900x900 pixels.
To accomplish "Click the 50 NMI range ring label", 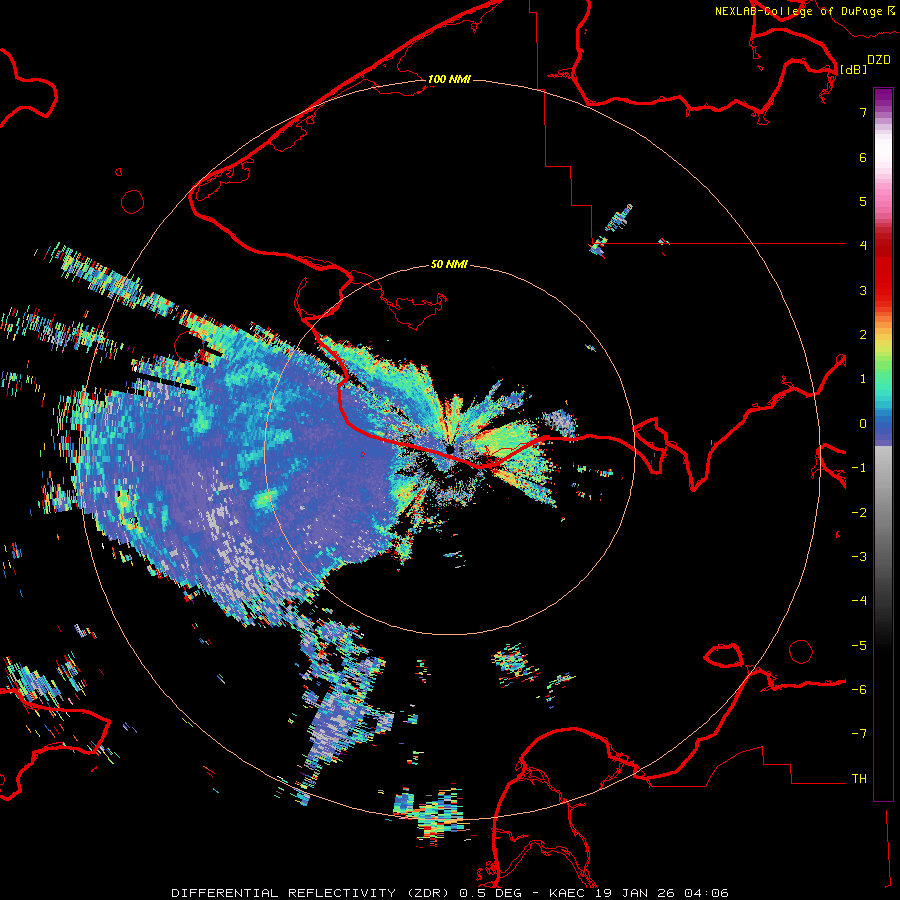I will (449, 264).
